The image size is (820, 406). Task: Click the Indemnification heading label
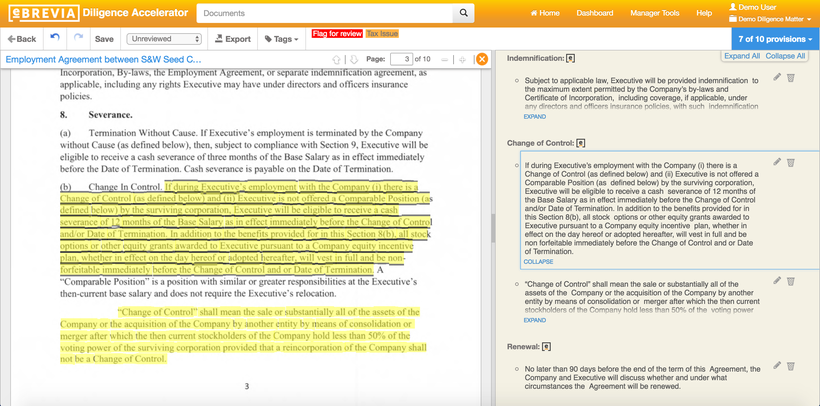536,59
